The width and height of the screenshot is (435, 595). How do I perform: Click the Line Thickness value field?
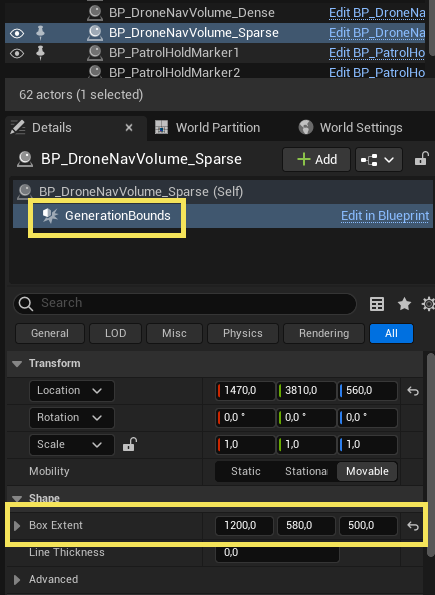277,553
